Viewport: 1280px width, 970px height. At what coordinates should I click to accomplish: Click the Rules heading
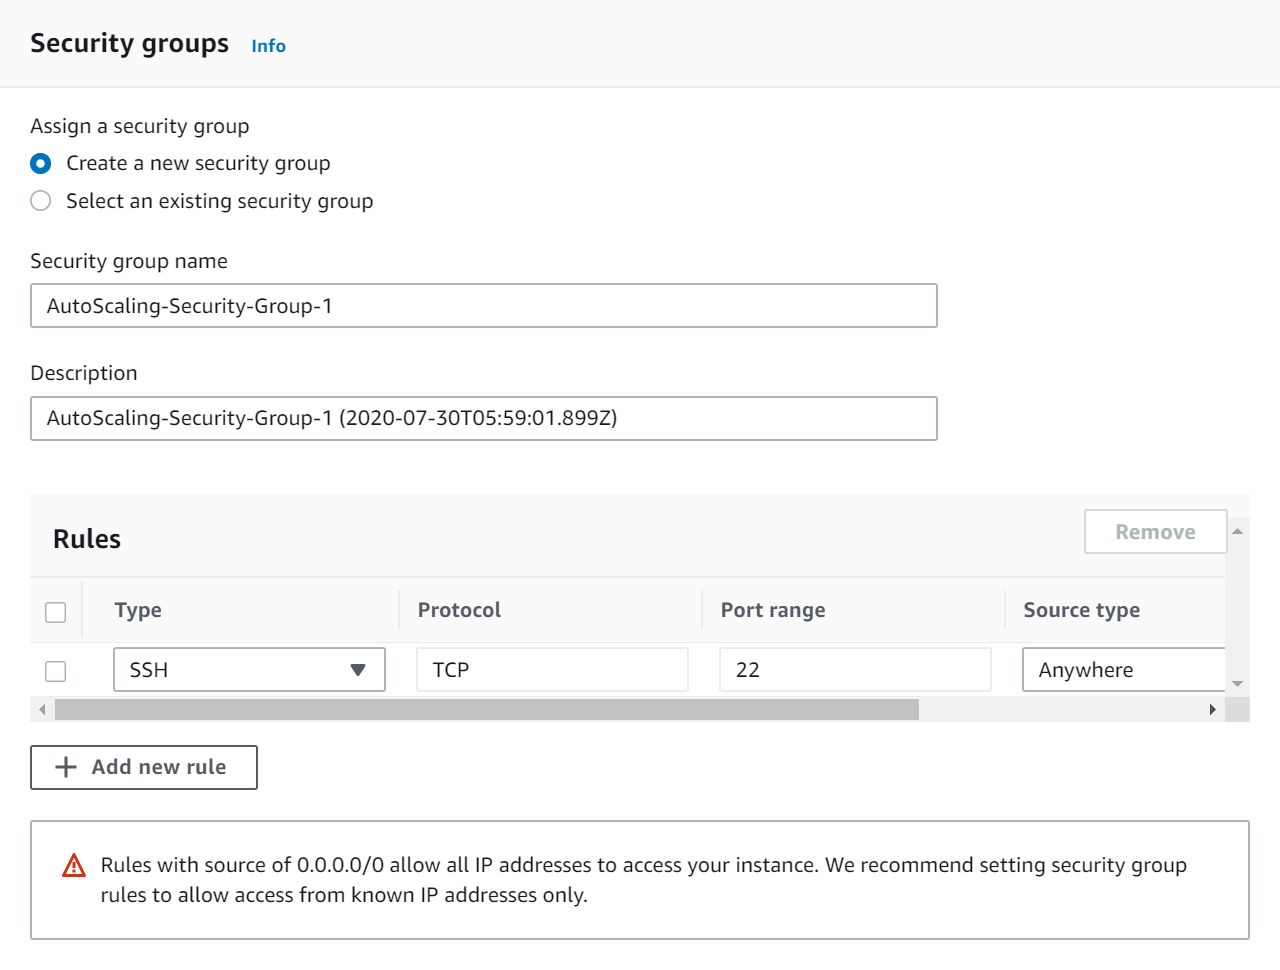(x=87, y=539)
